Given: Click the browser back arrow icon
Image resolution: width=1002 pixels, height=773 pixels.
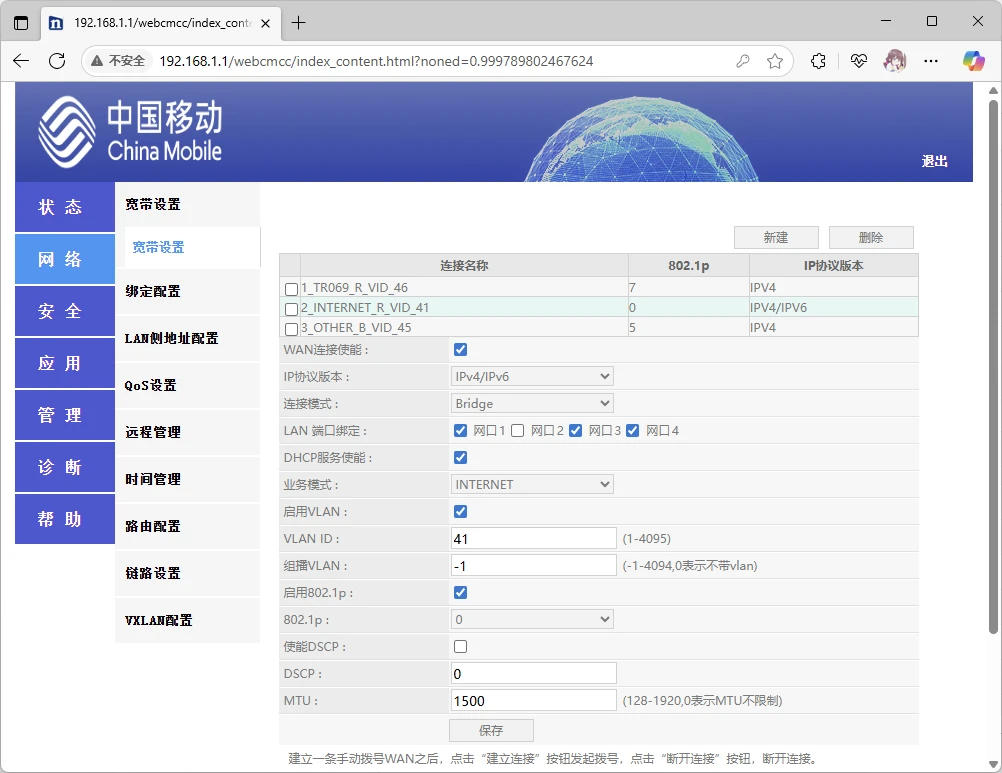Looking at the screenshot, I should 21,61.
